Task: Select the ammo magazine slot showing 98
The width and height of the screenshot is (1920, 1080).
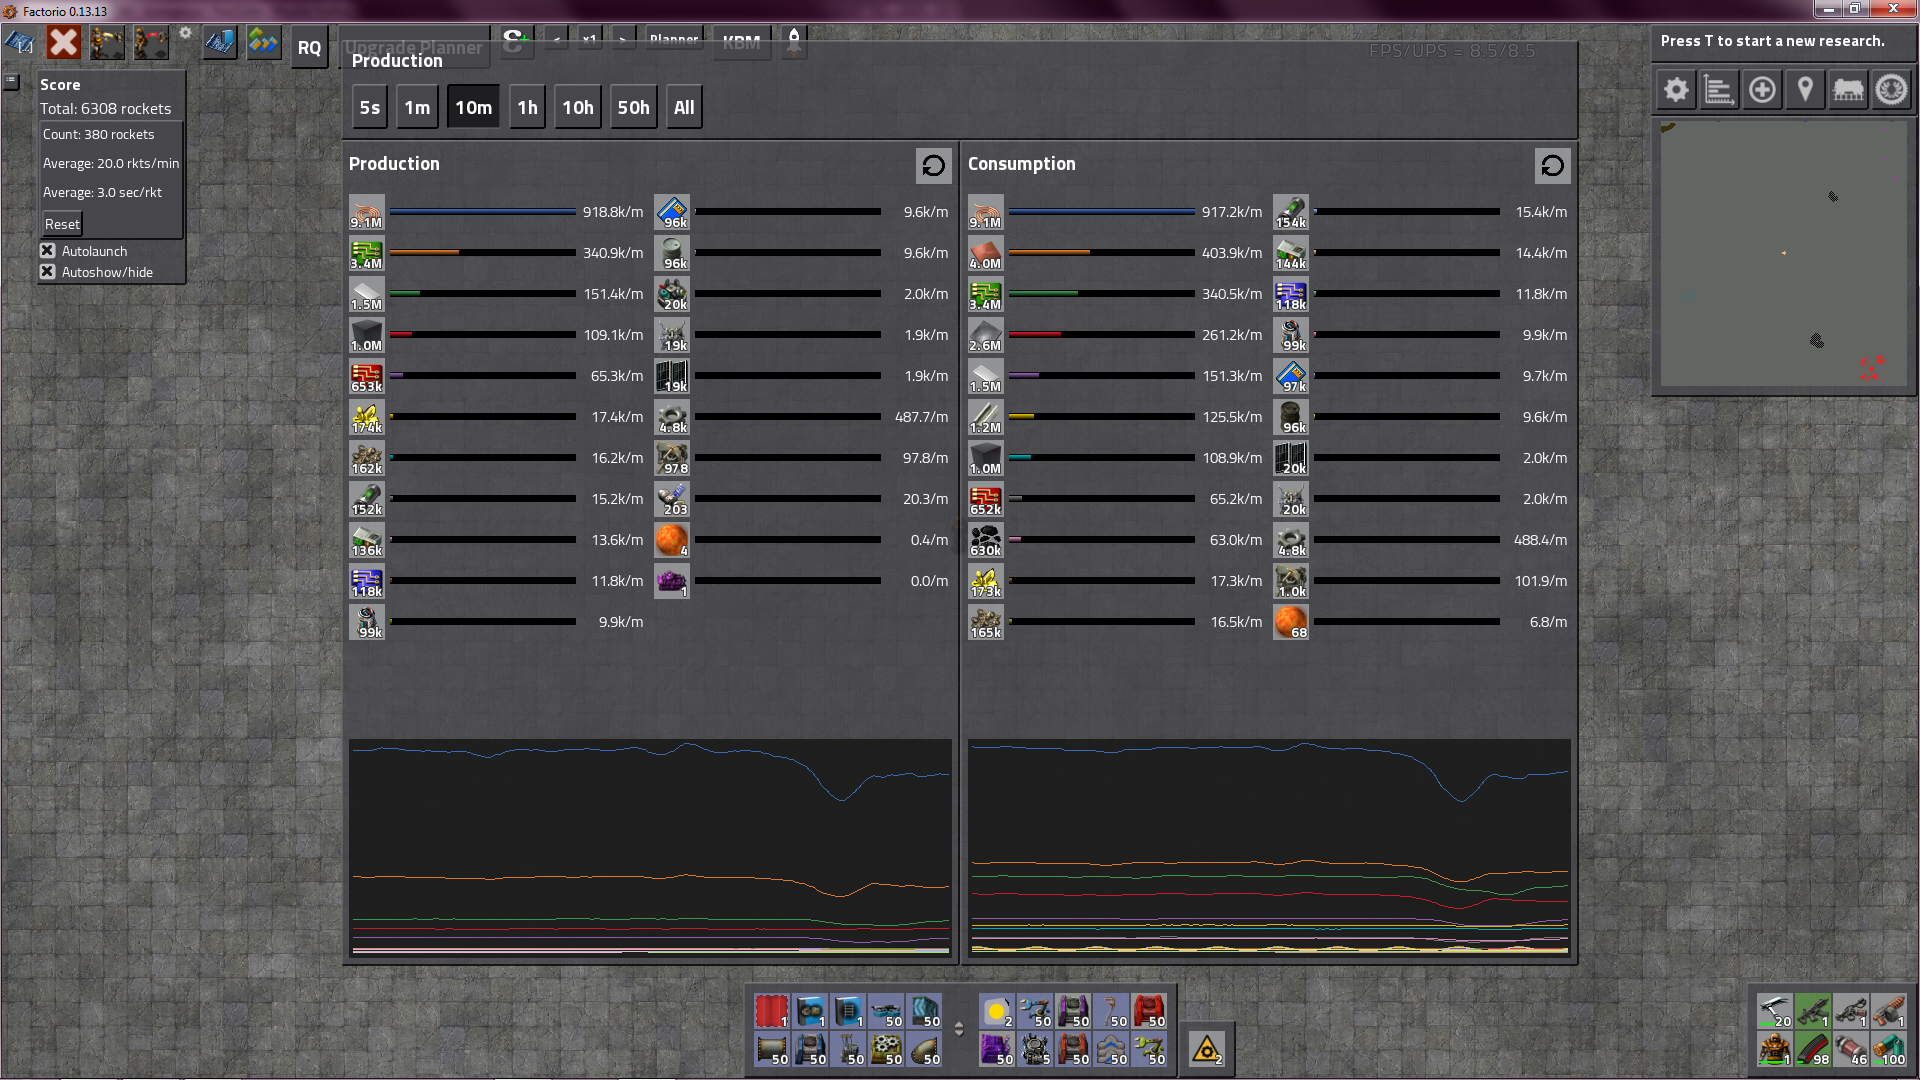Action: (1813, 1049)
